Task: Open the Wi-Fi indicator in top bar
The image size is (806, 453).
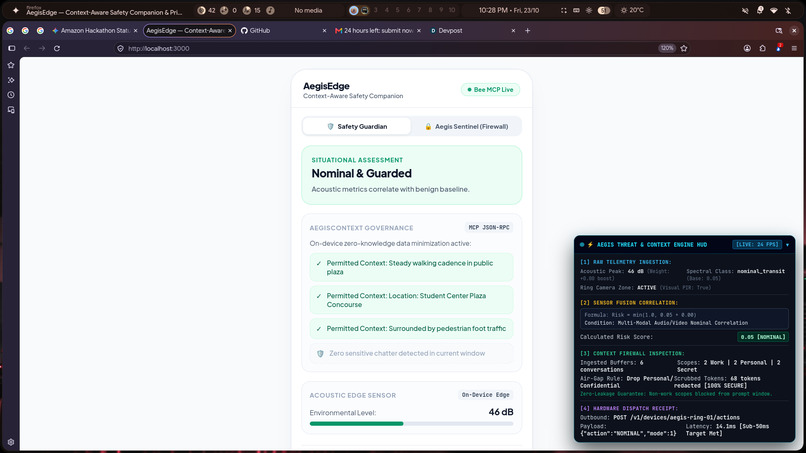Action: coord(774,10)
